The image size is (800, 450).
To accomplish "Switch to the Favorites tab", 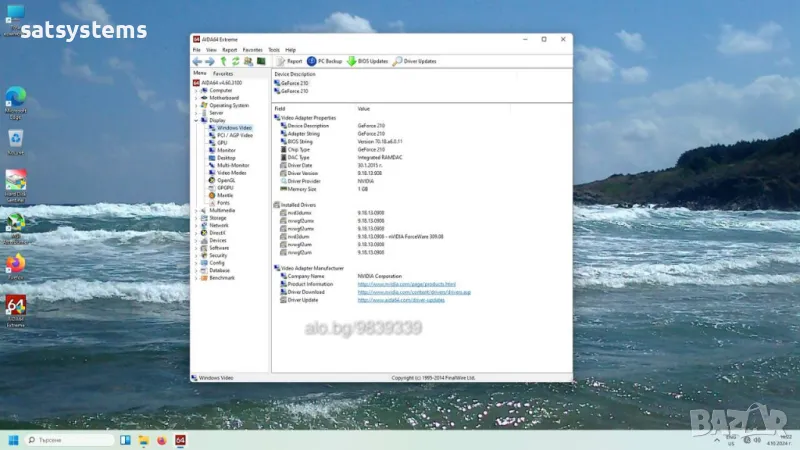I will click(223, 73).
